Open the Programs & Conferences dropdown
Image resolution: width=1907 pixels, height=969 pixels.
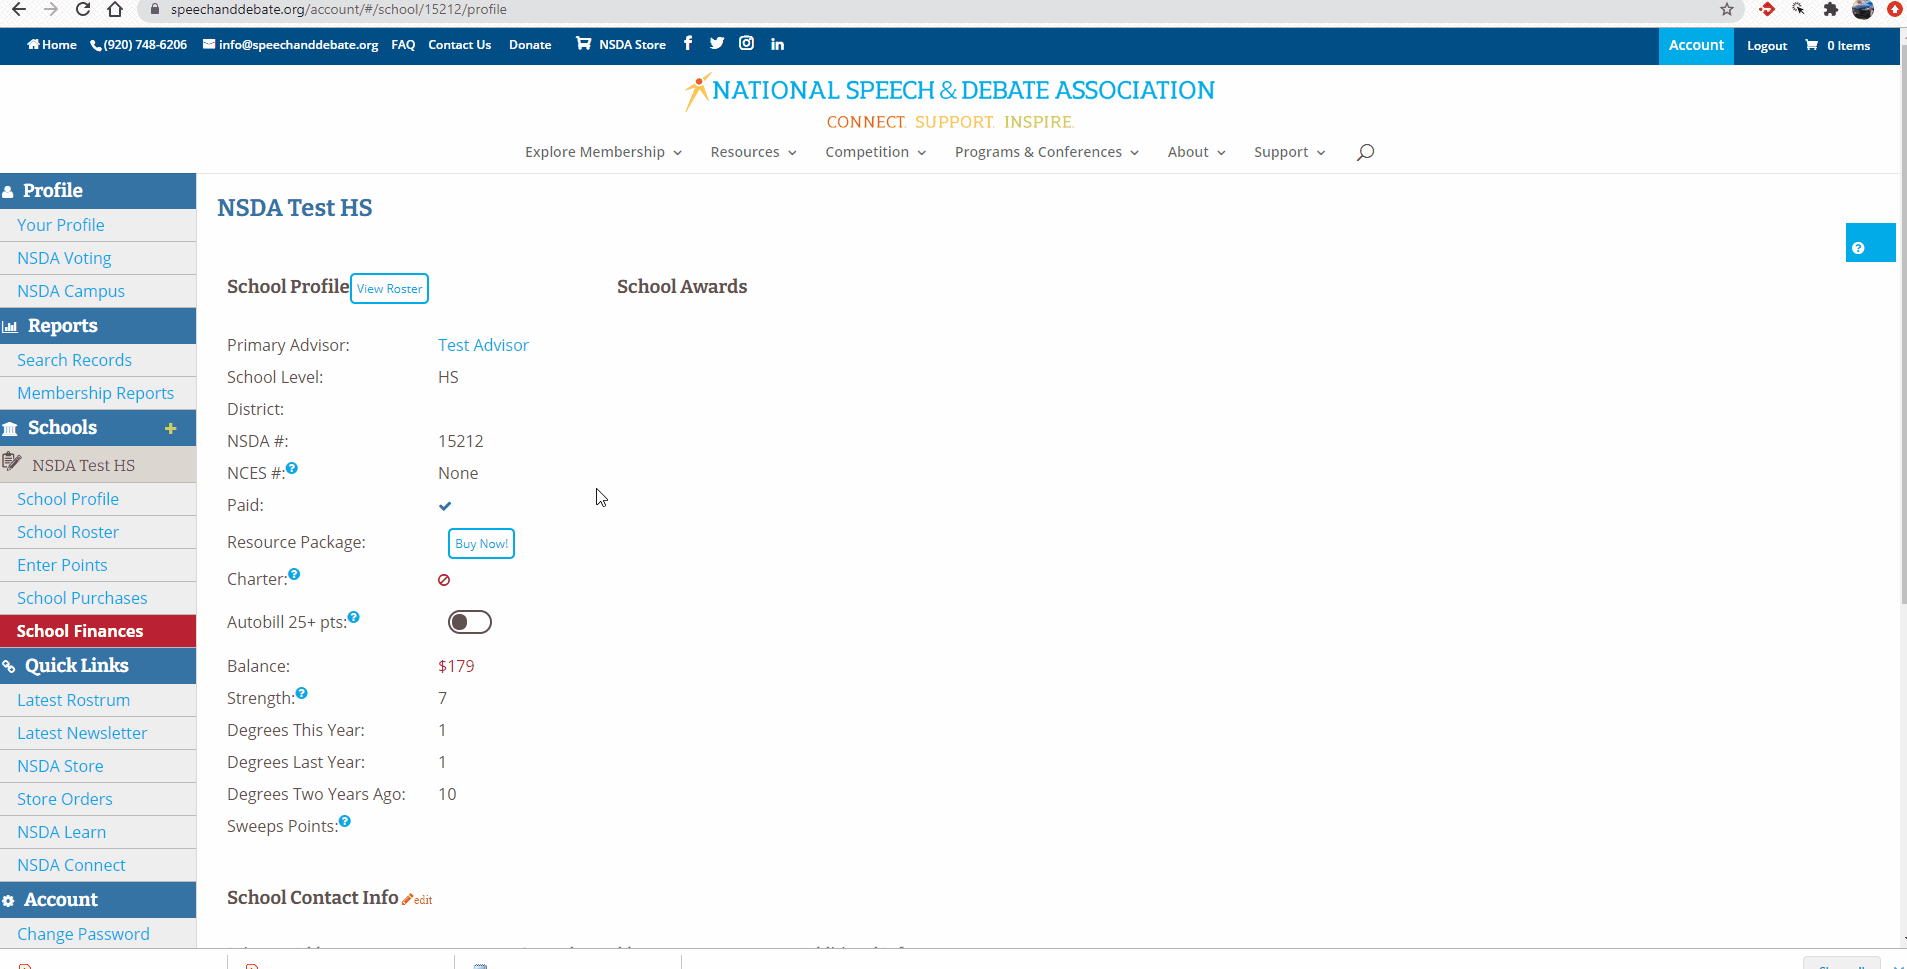1046,152
